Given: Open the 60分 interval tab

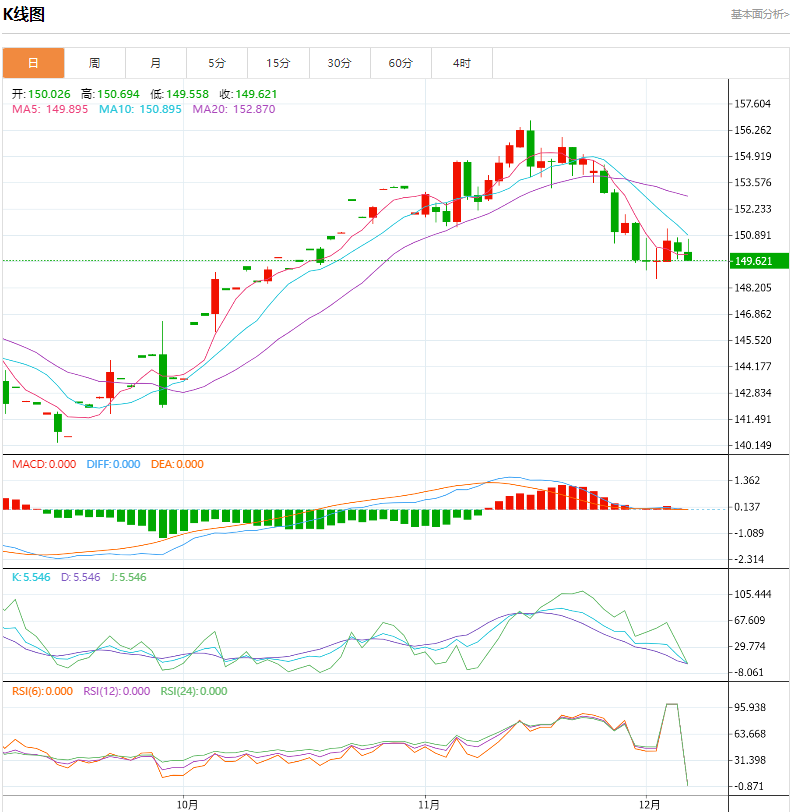Looking at the screenshot, I should coord(401,63).
